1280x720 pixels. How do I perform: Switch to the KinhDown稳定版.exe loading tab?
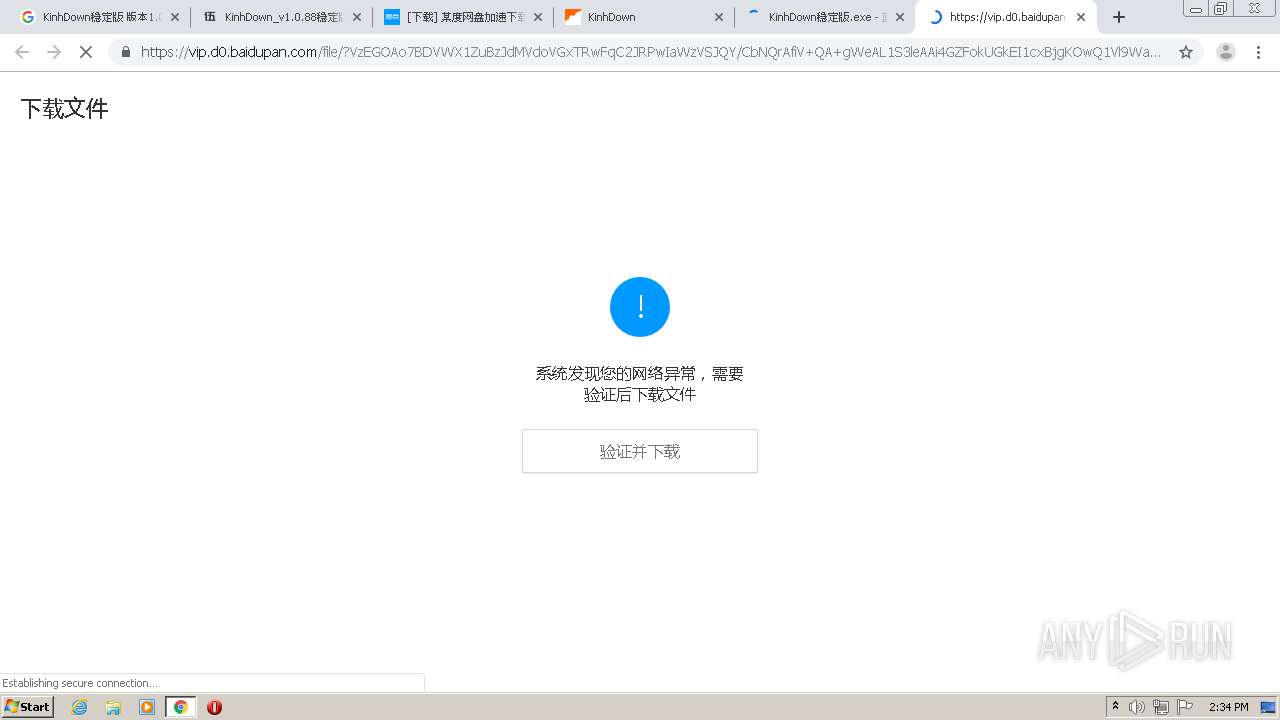coord(825,17)
